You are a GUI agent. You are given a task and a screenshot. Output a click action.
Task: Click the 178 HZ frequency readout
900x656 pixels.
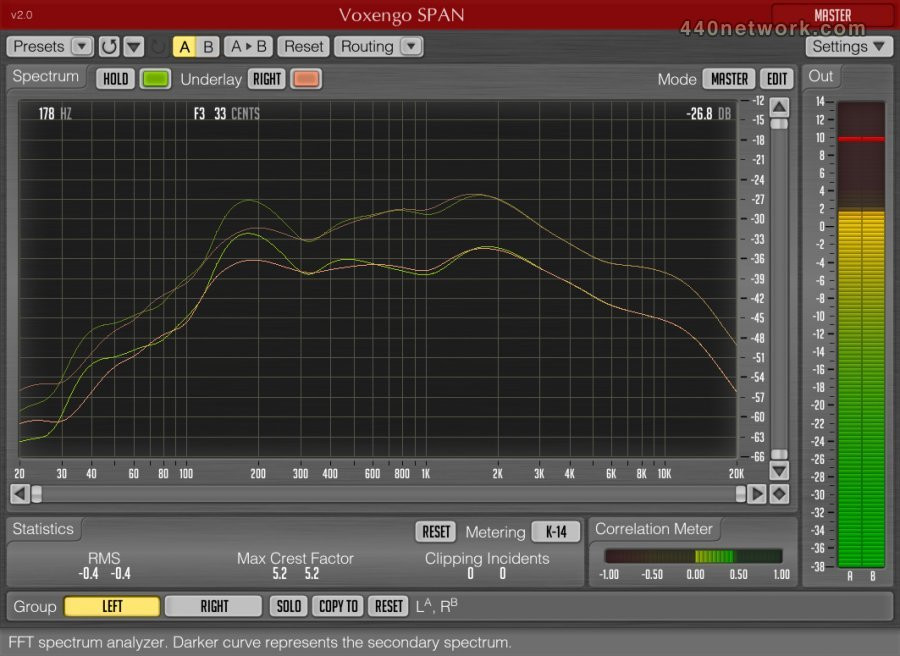pos(55,114)
